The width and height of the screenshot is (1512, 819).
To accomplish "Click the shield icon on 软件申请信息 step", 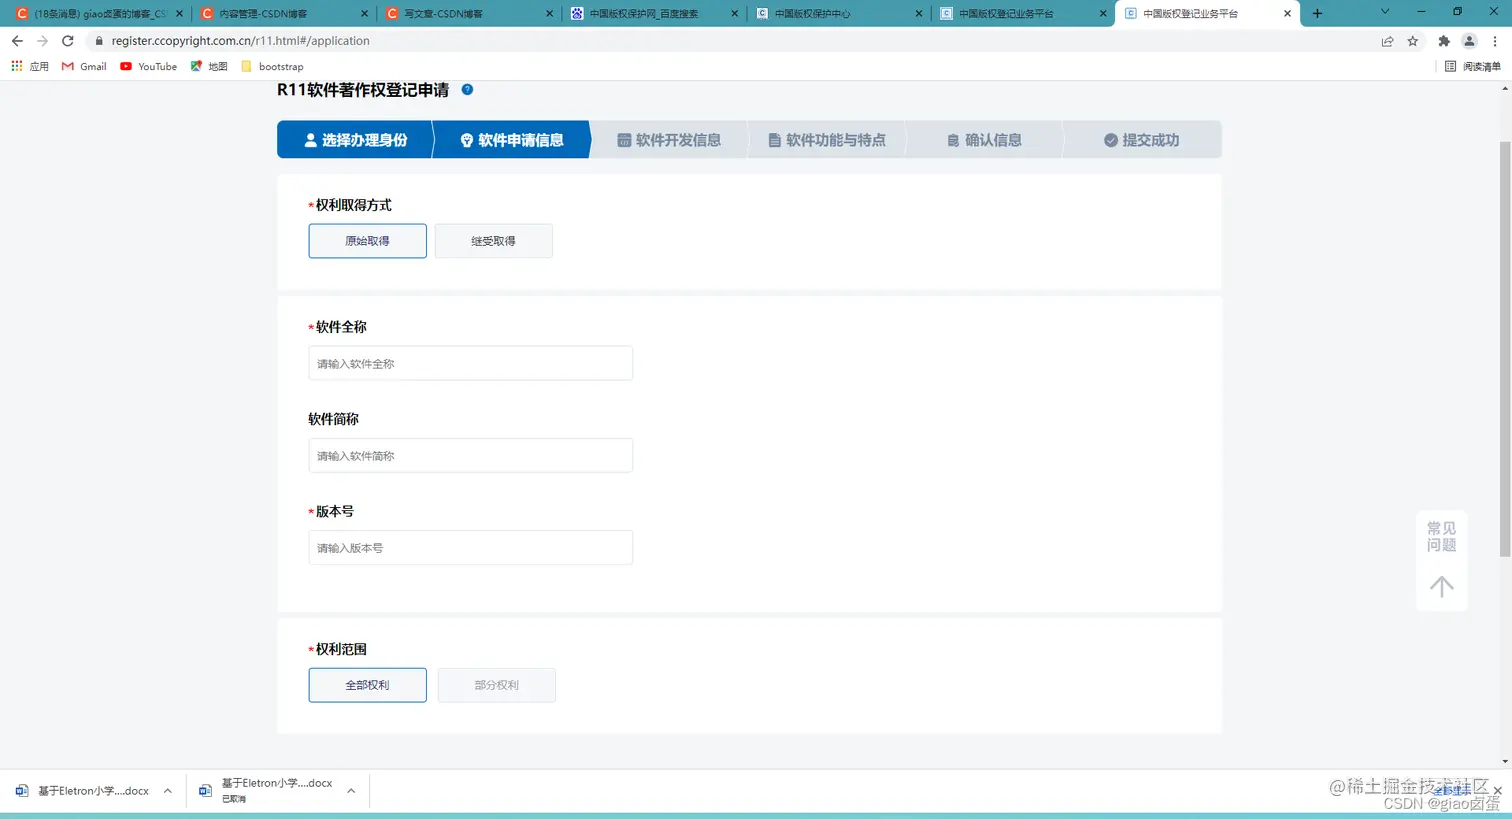I will pos(469,140).
